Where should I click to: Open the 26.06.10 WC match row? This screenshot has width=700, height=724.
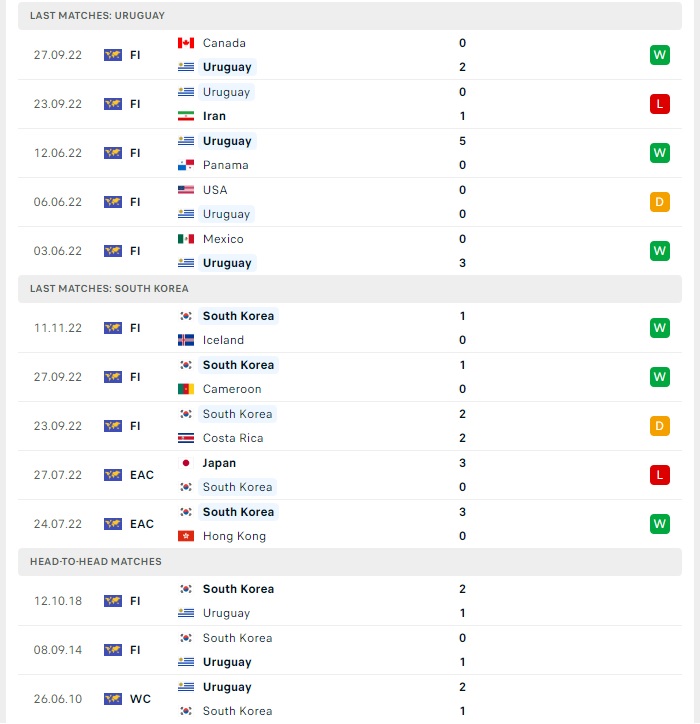pos(350,699)
